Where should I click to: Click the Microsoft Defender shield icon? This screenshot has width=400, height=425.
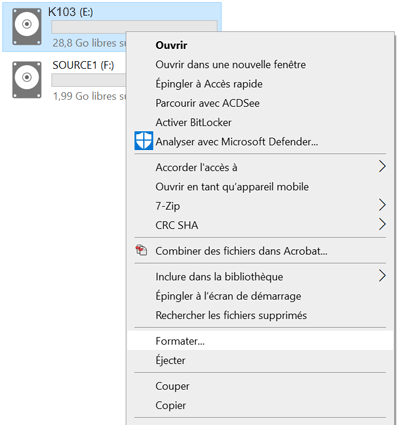coord(144,141)
